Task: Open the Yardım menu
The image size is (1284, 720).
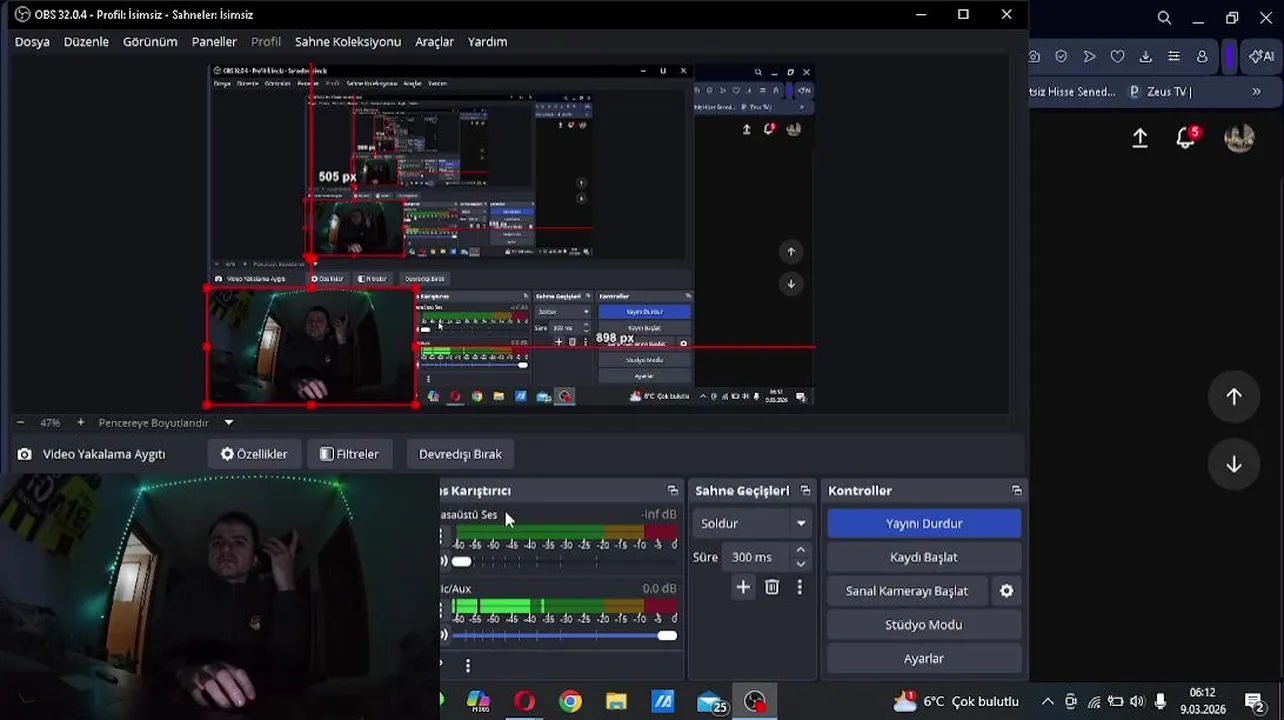Action: pos(488,42)
